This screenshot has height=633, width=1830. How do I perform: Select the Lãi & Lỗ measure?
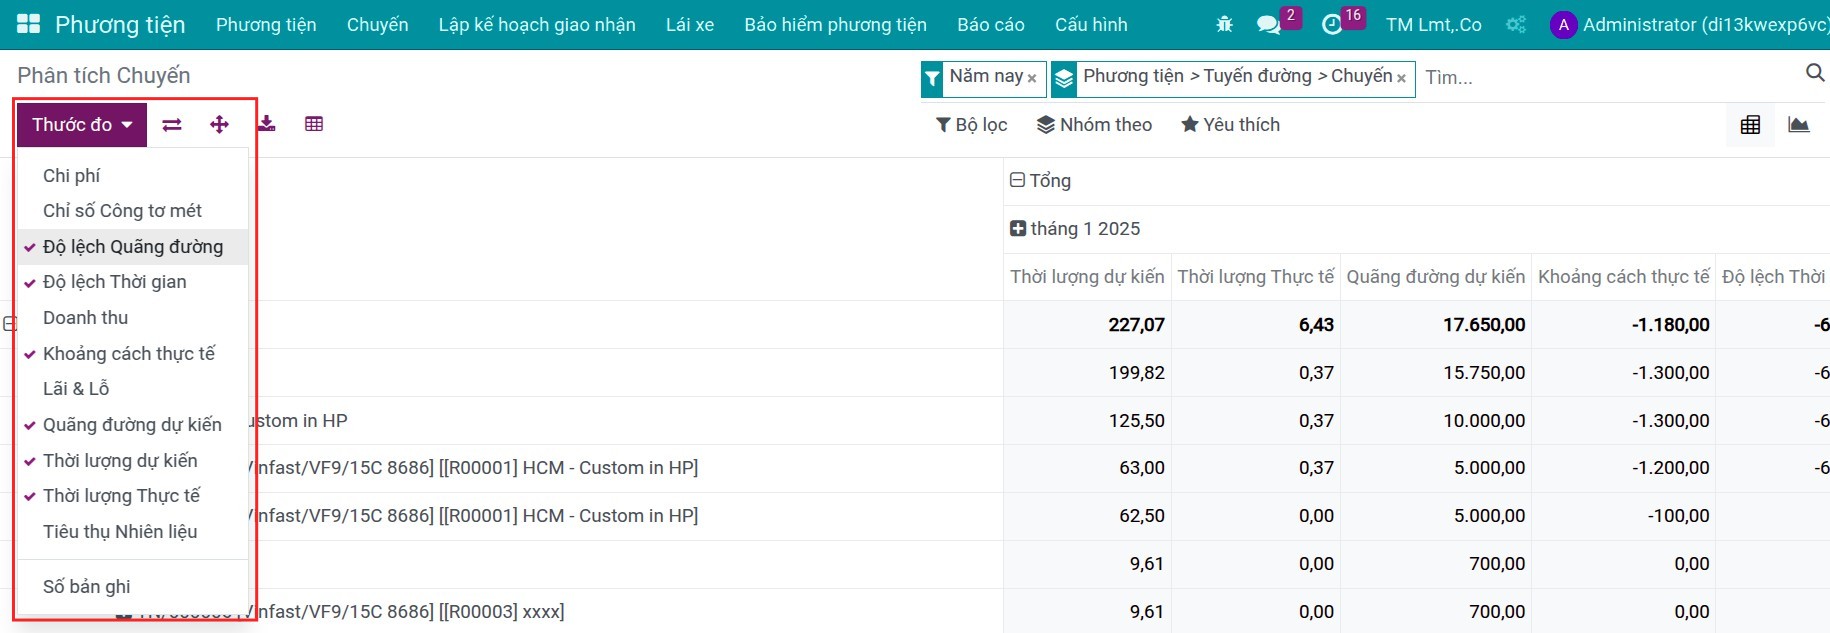[133, 389]
